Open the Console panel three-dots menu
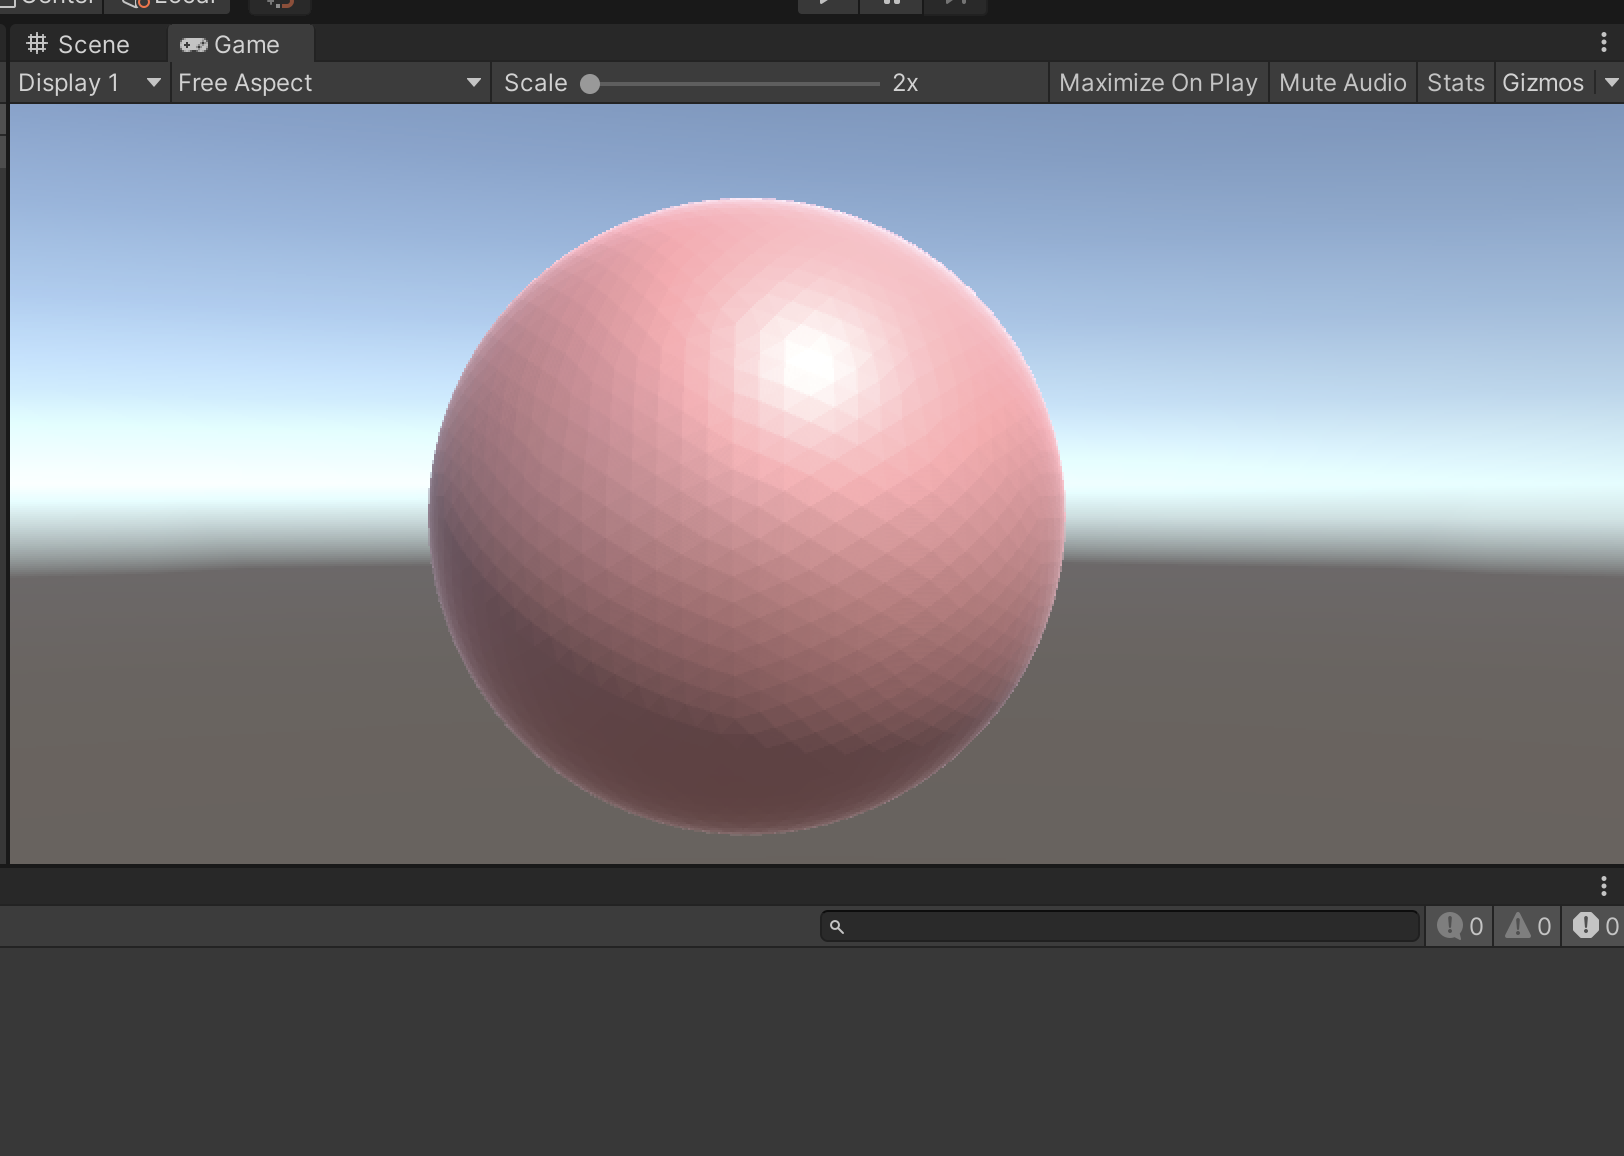This screenshot has width=1624, height=1156. pos(1603,886)
